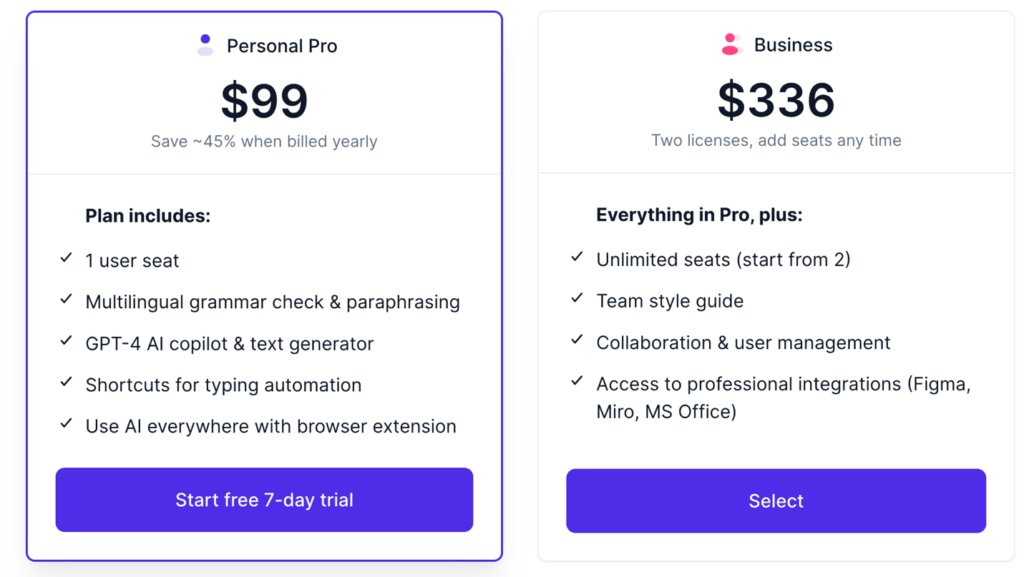Click Save ~45% when billed yearly text
1024x577 pixels.
point(264,142)
